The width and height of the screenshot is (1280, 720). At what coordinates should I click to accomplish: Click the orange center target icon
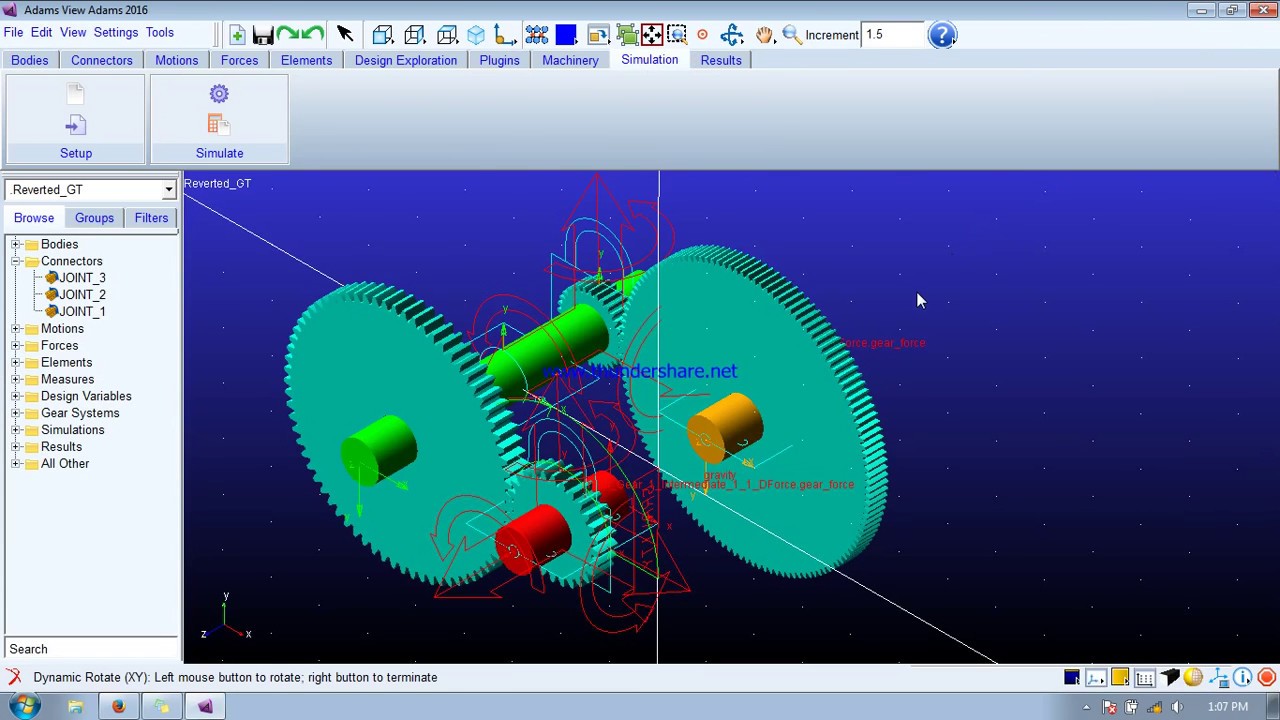(x=702, y=35)
